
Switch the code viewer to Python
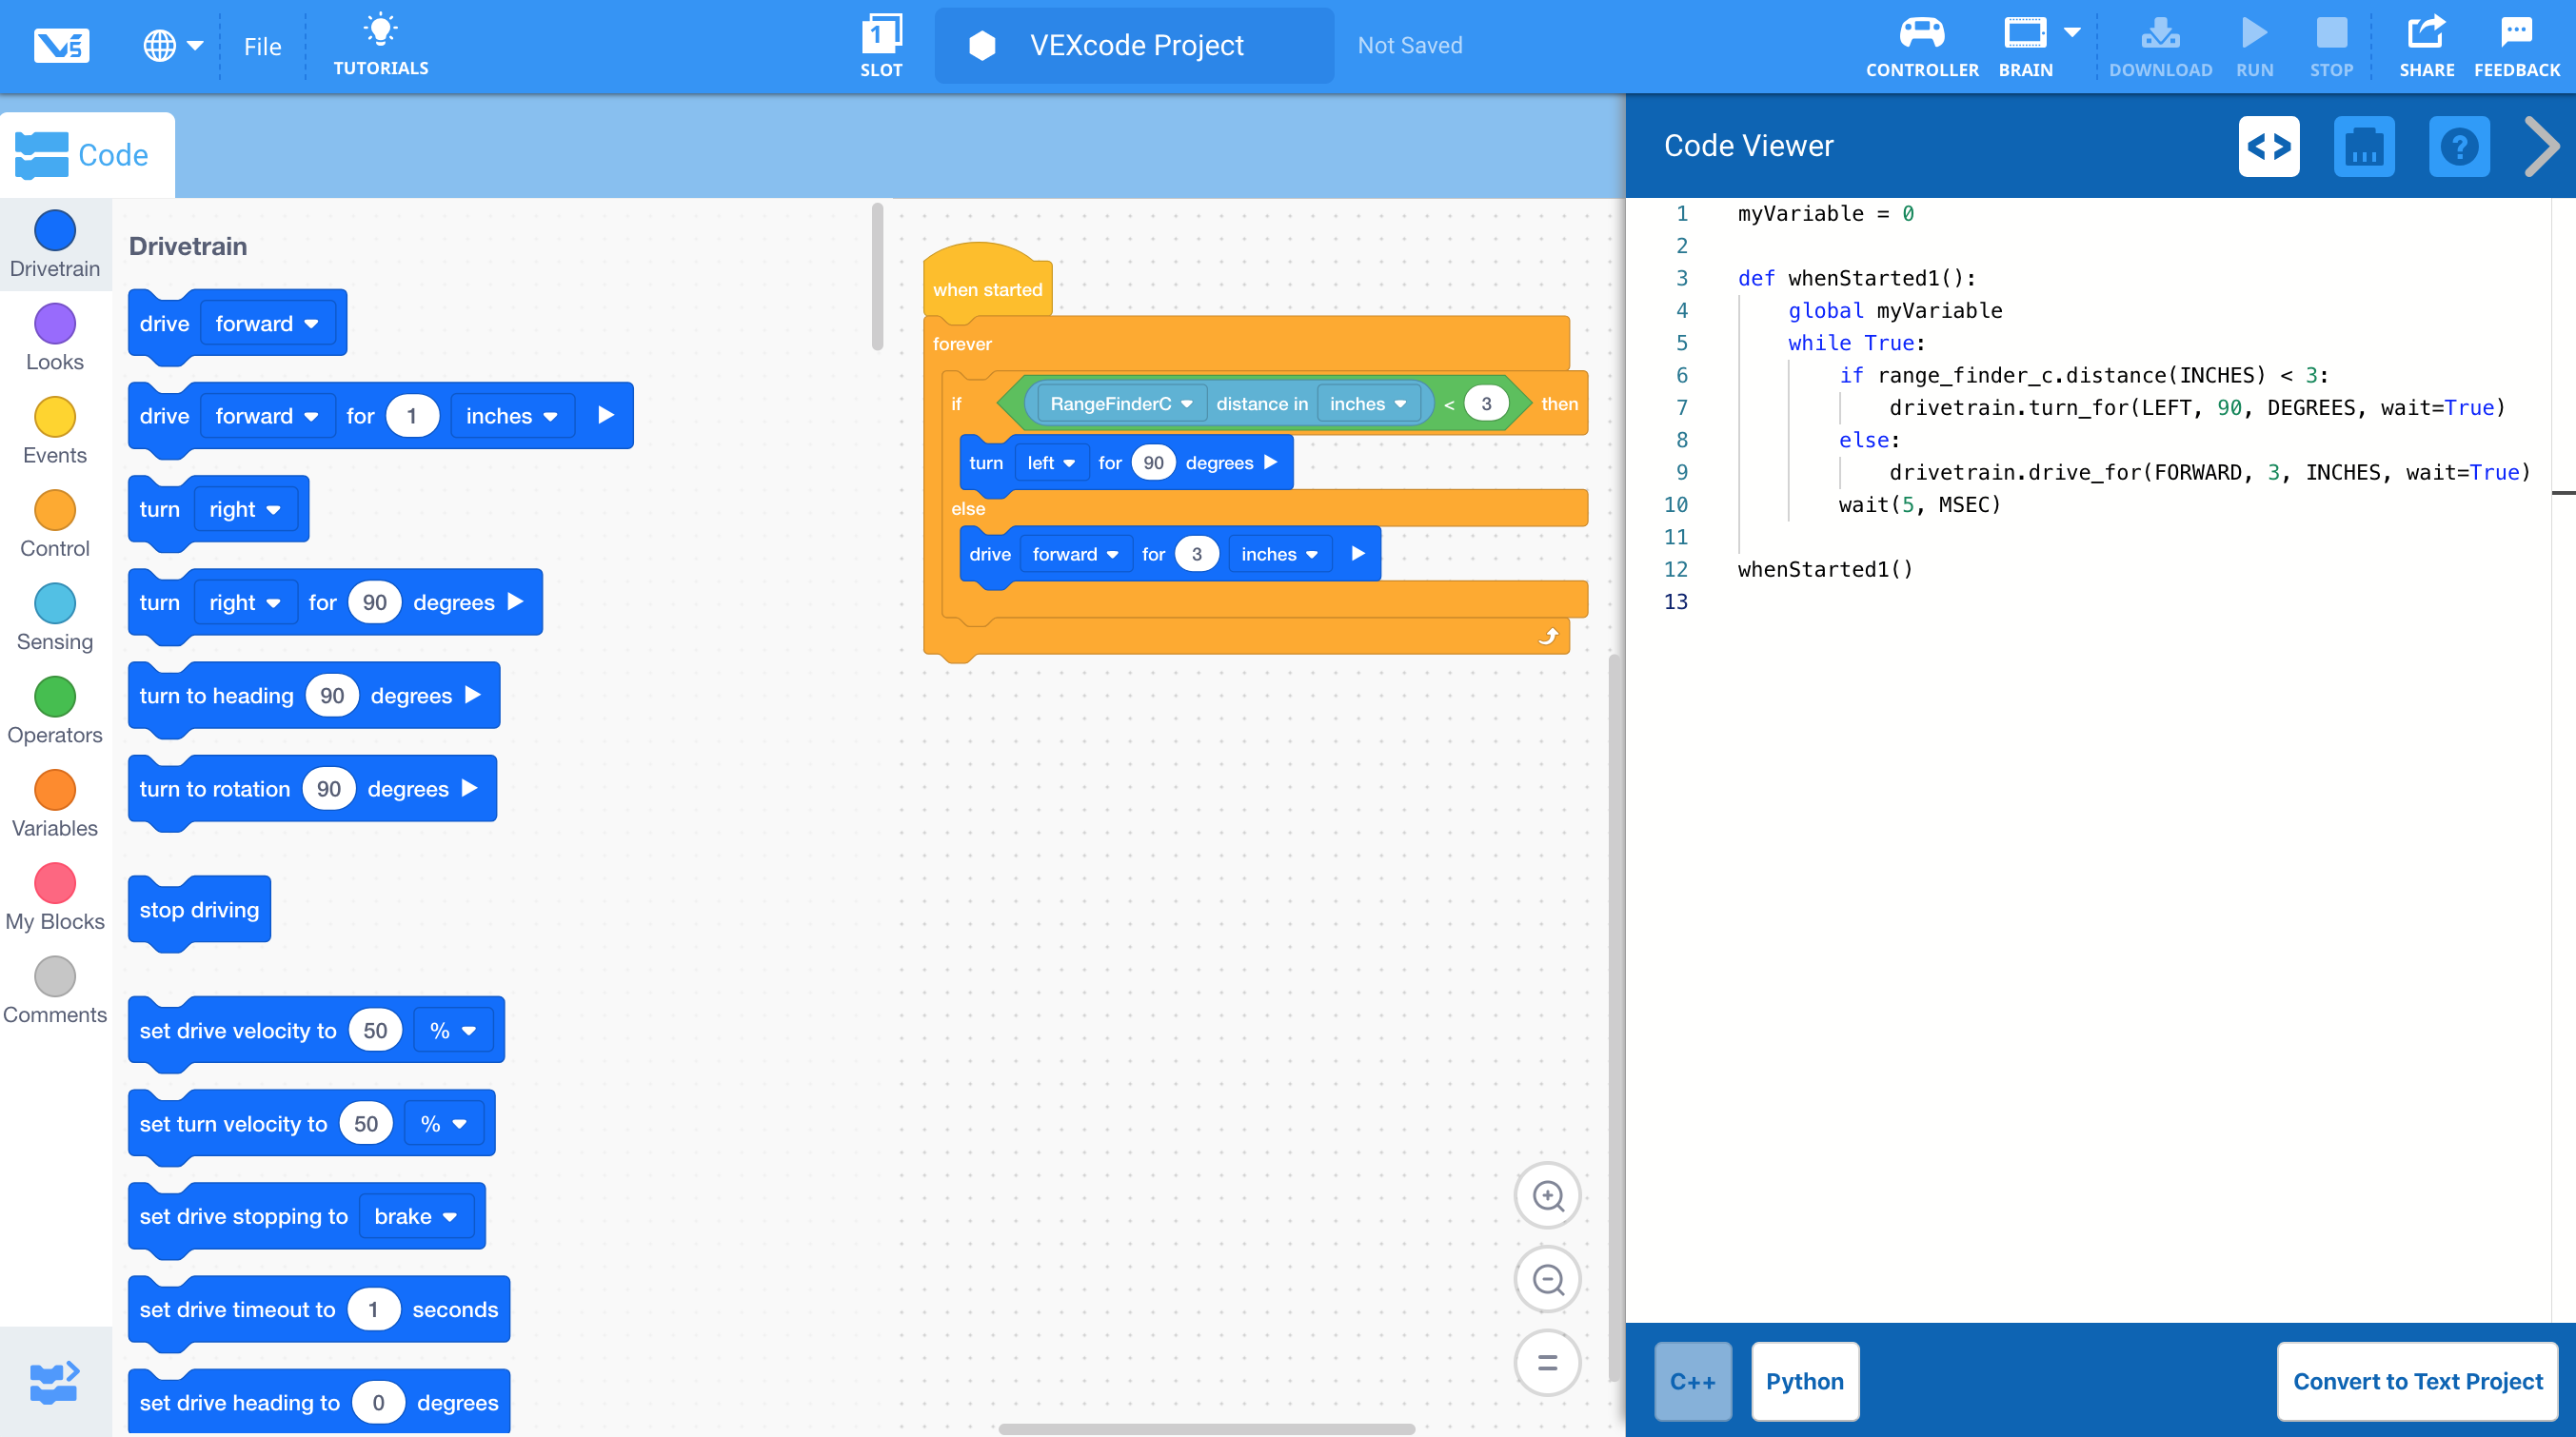[x=1804, y=1381]
